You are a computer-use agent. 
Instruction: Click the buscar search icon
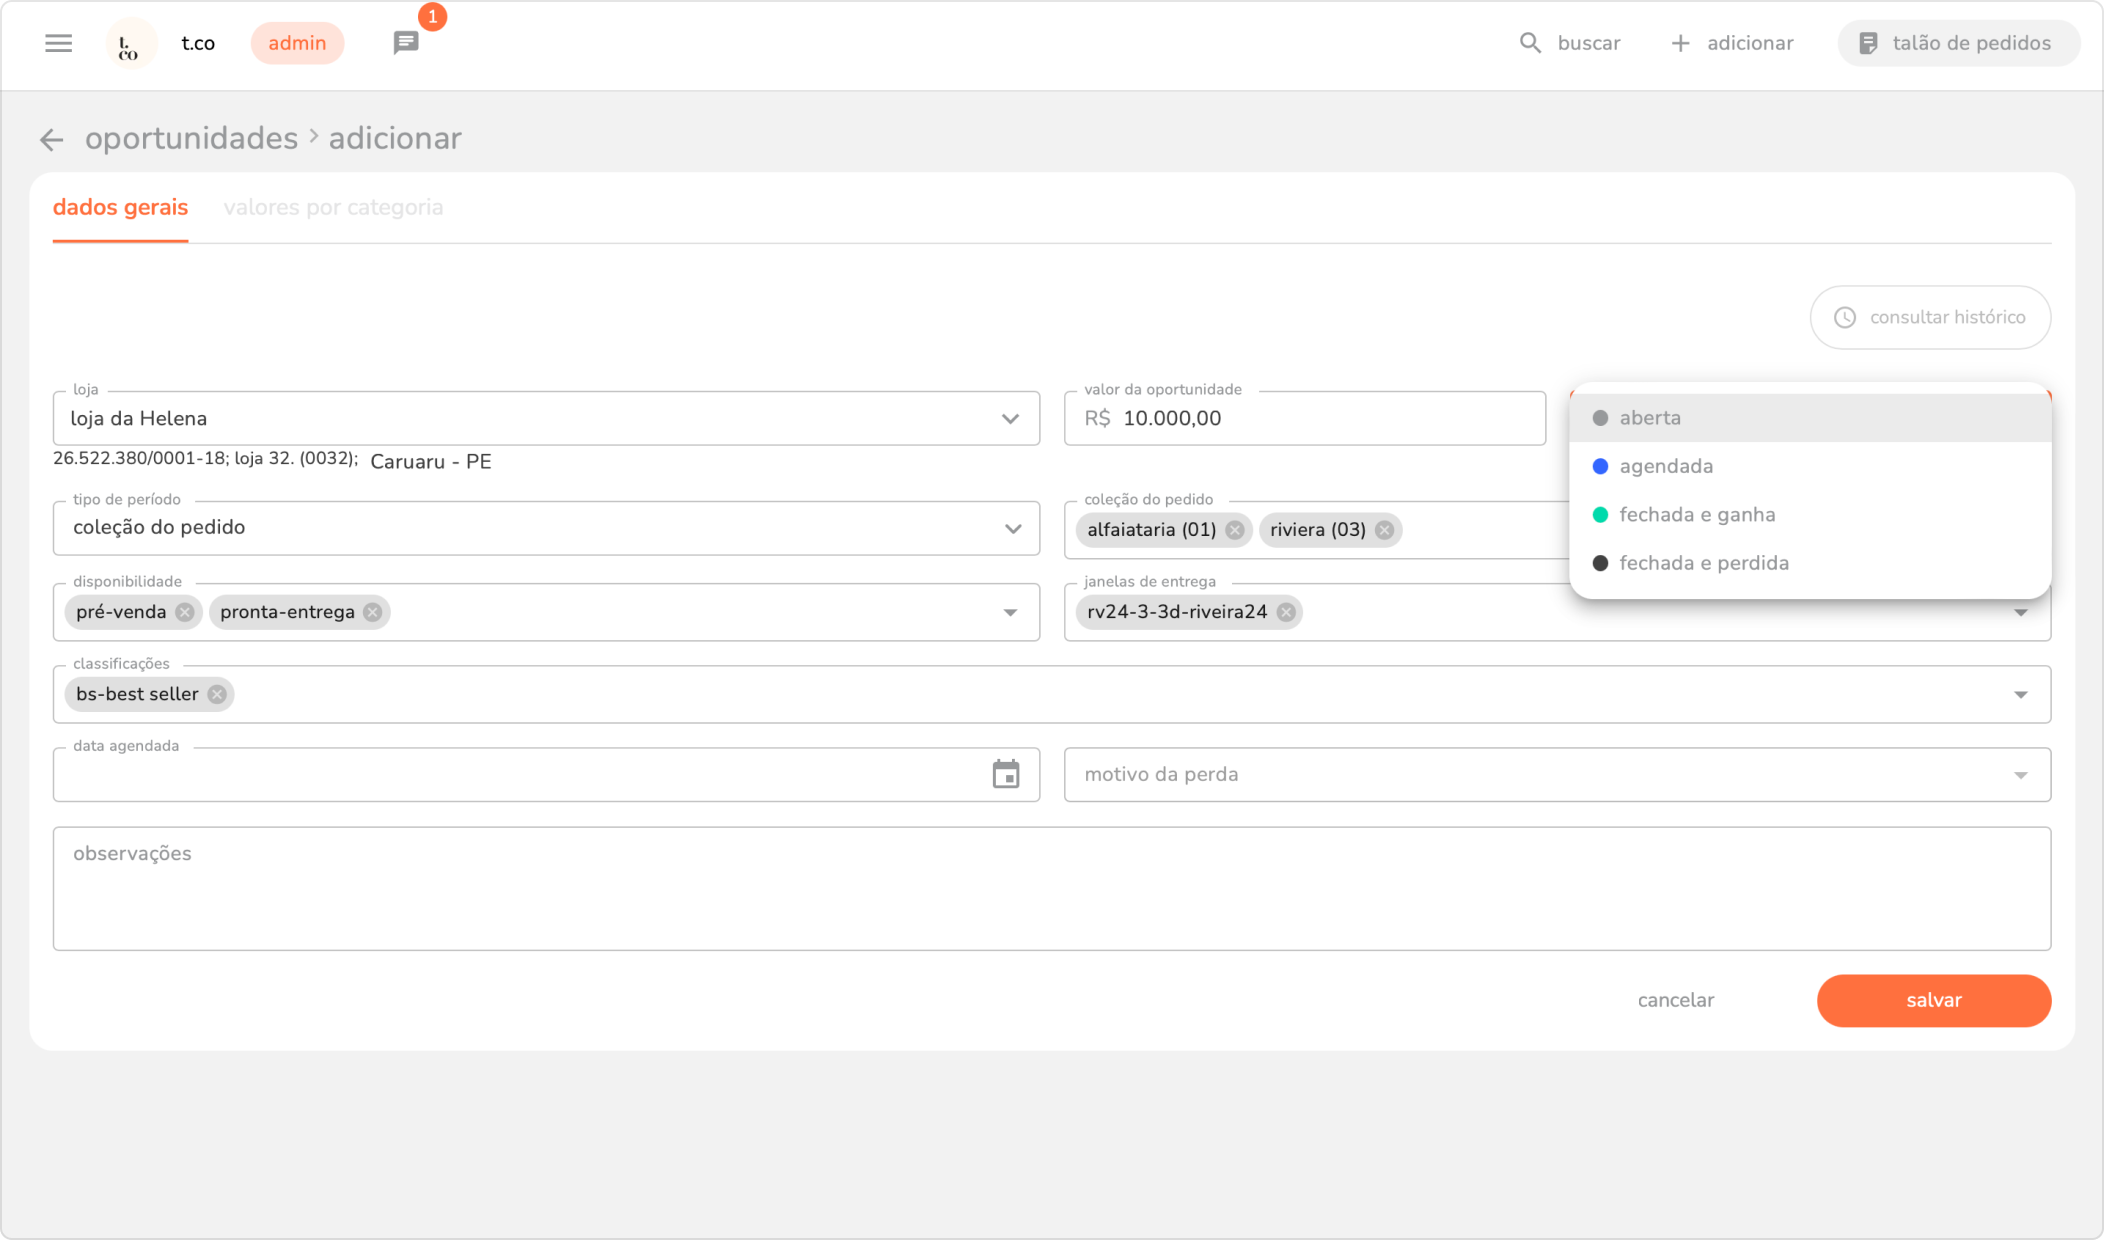(1530, 43)
